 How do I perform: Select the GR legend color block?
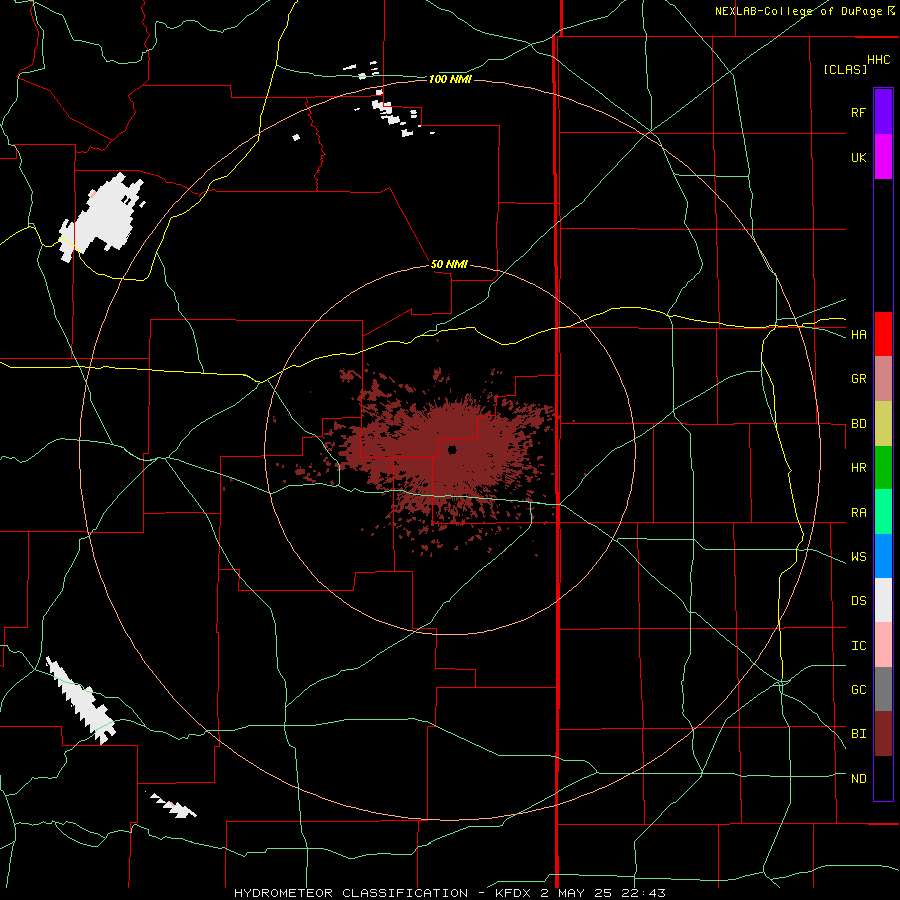click(x=883, y=379)
